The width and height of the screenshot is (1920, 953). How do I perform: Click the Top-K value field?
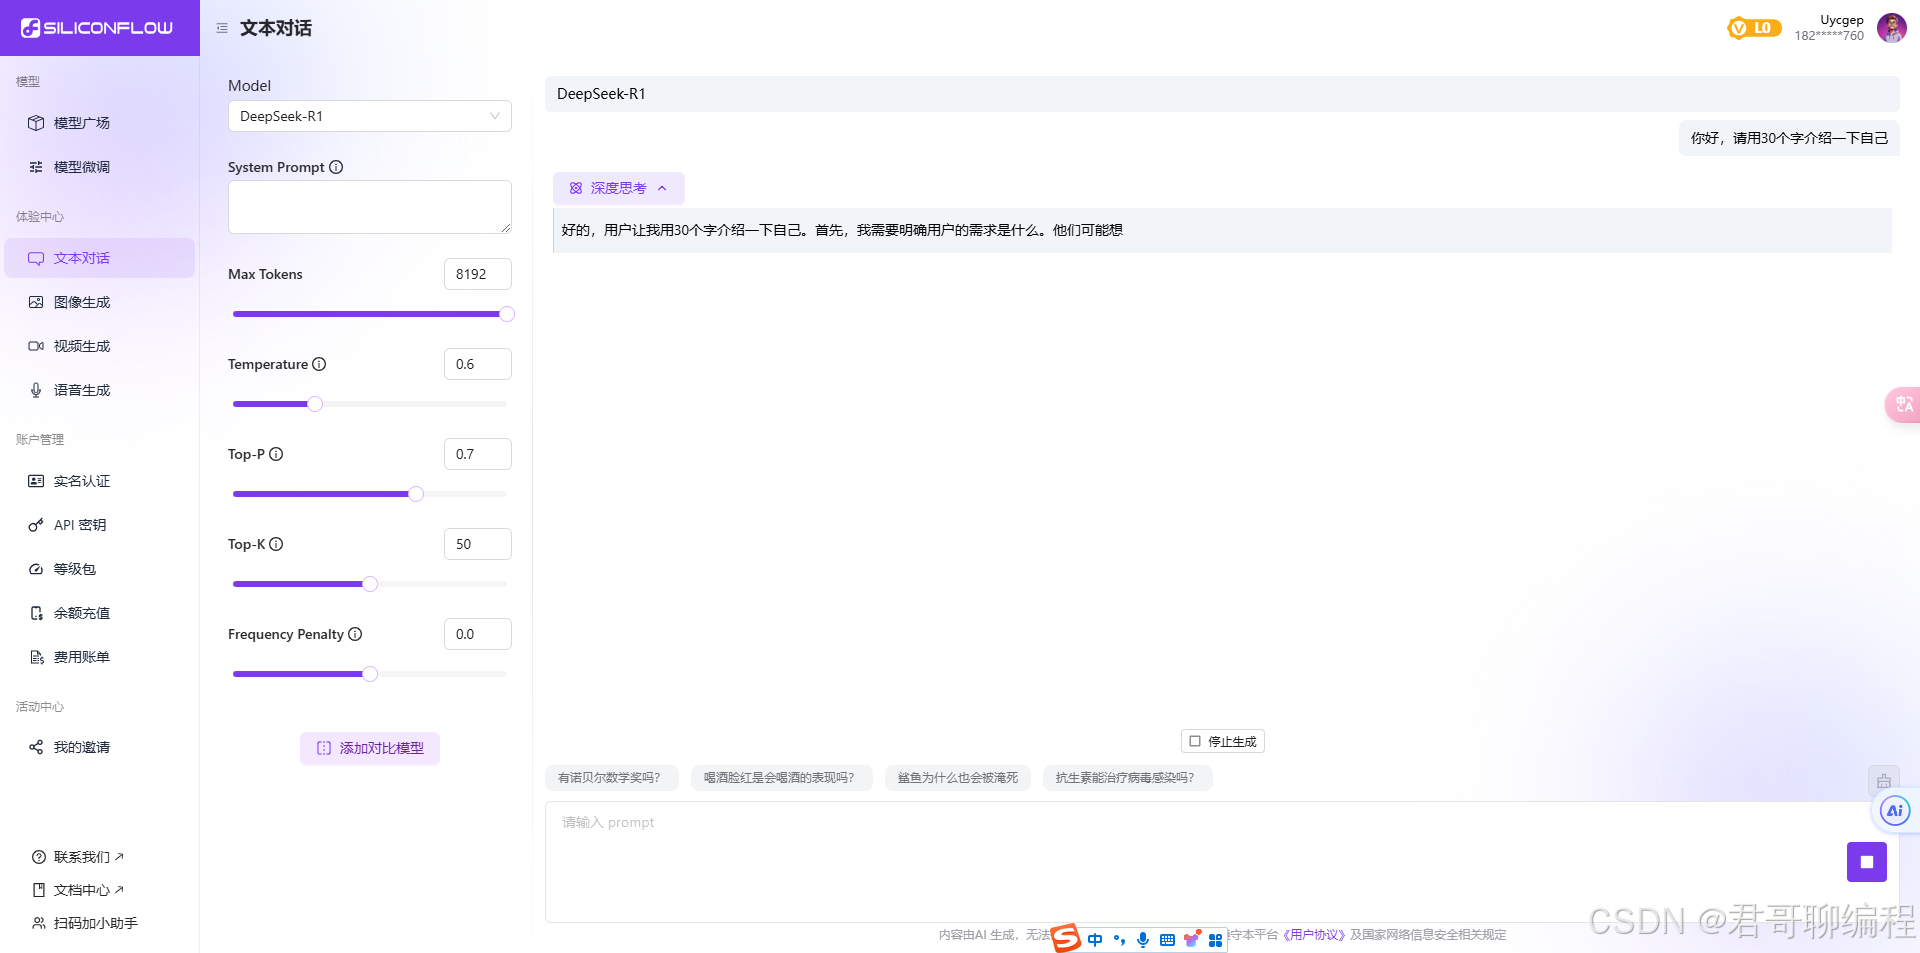478,544
